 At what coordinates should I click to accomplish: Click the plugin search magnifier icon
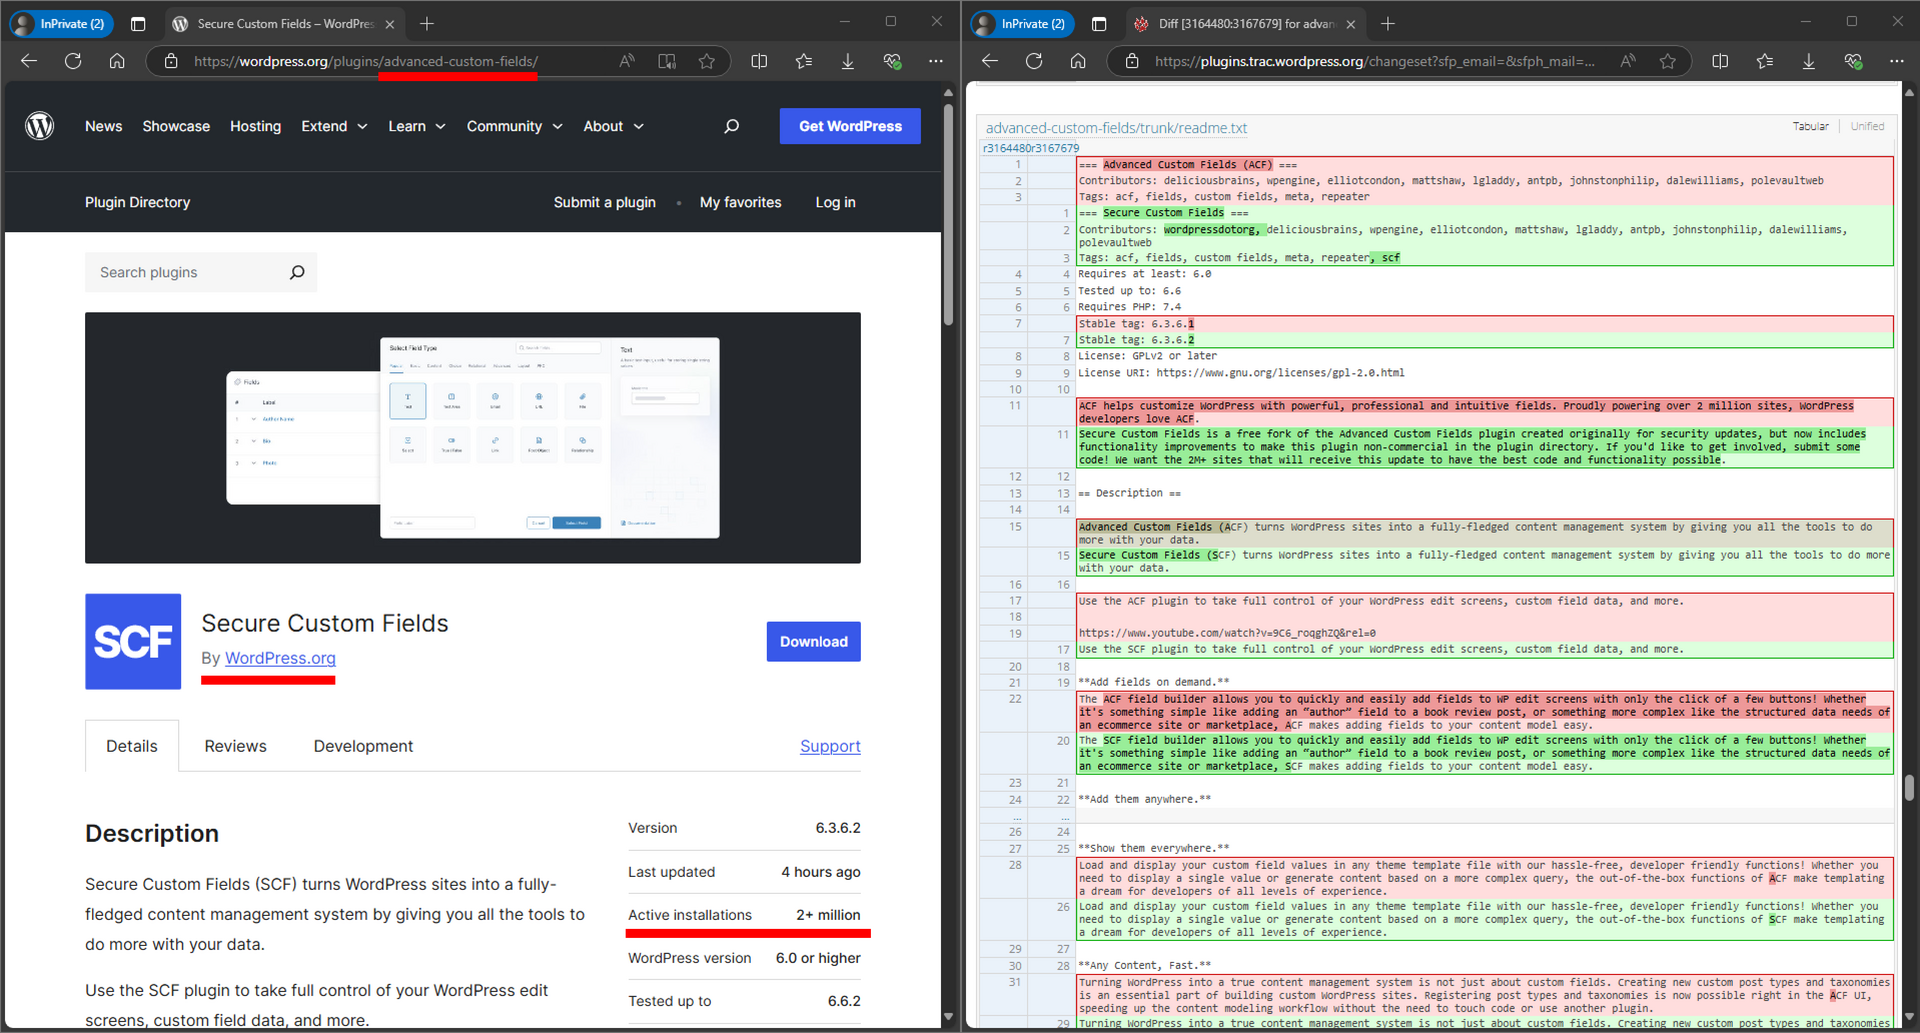point(297,272)
